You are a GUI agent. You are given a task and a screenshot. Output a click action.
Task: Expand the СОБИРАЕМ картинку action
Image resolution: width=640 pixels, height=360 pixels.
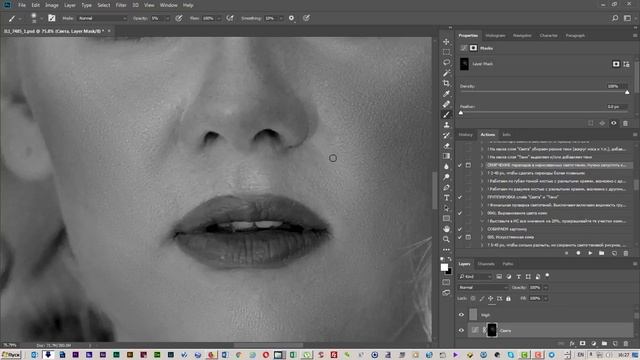coord(482,229)
